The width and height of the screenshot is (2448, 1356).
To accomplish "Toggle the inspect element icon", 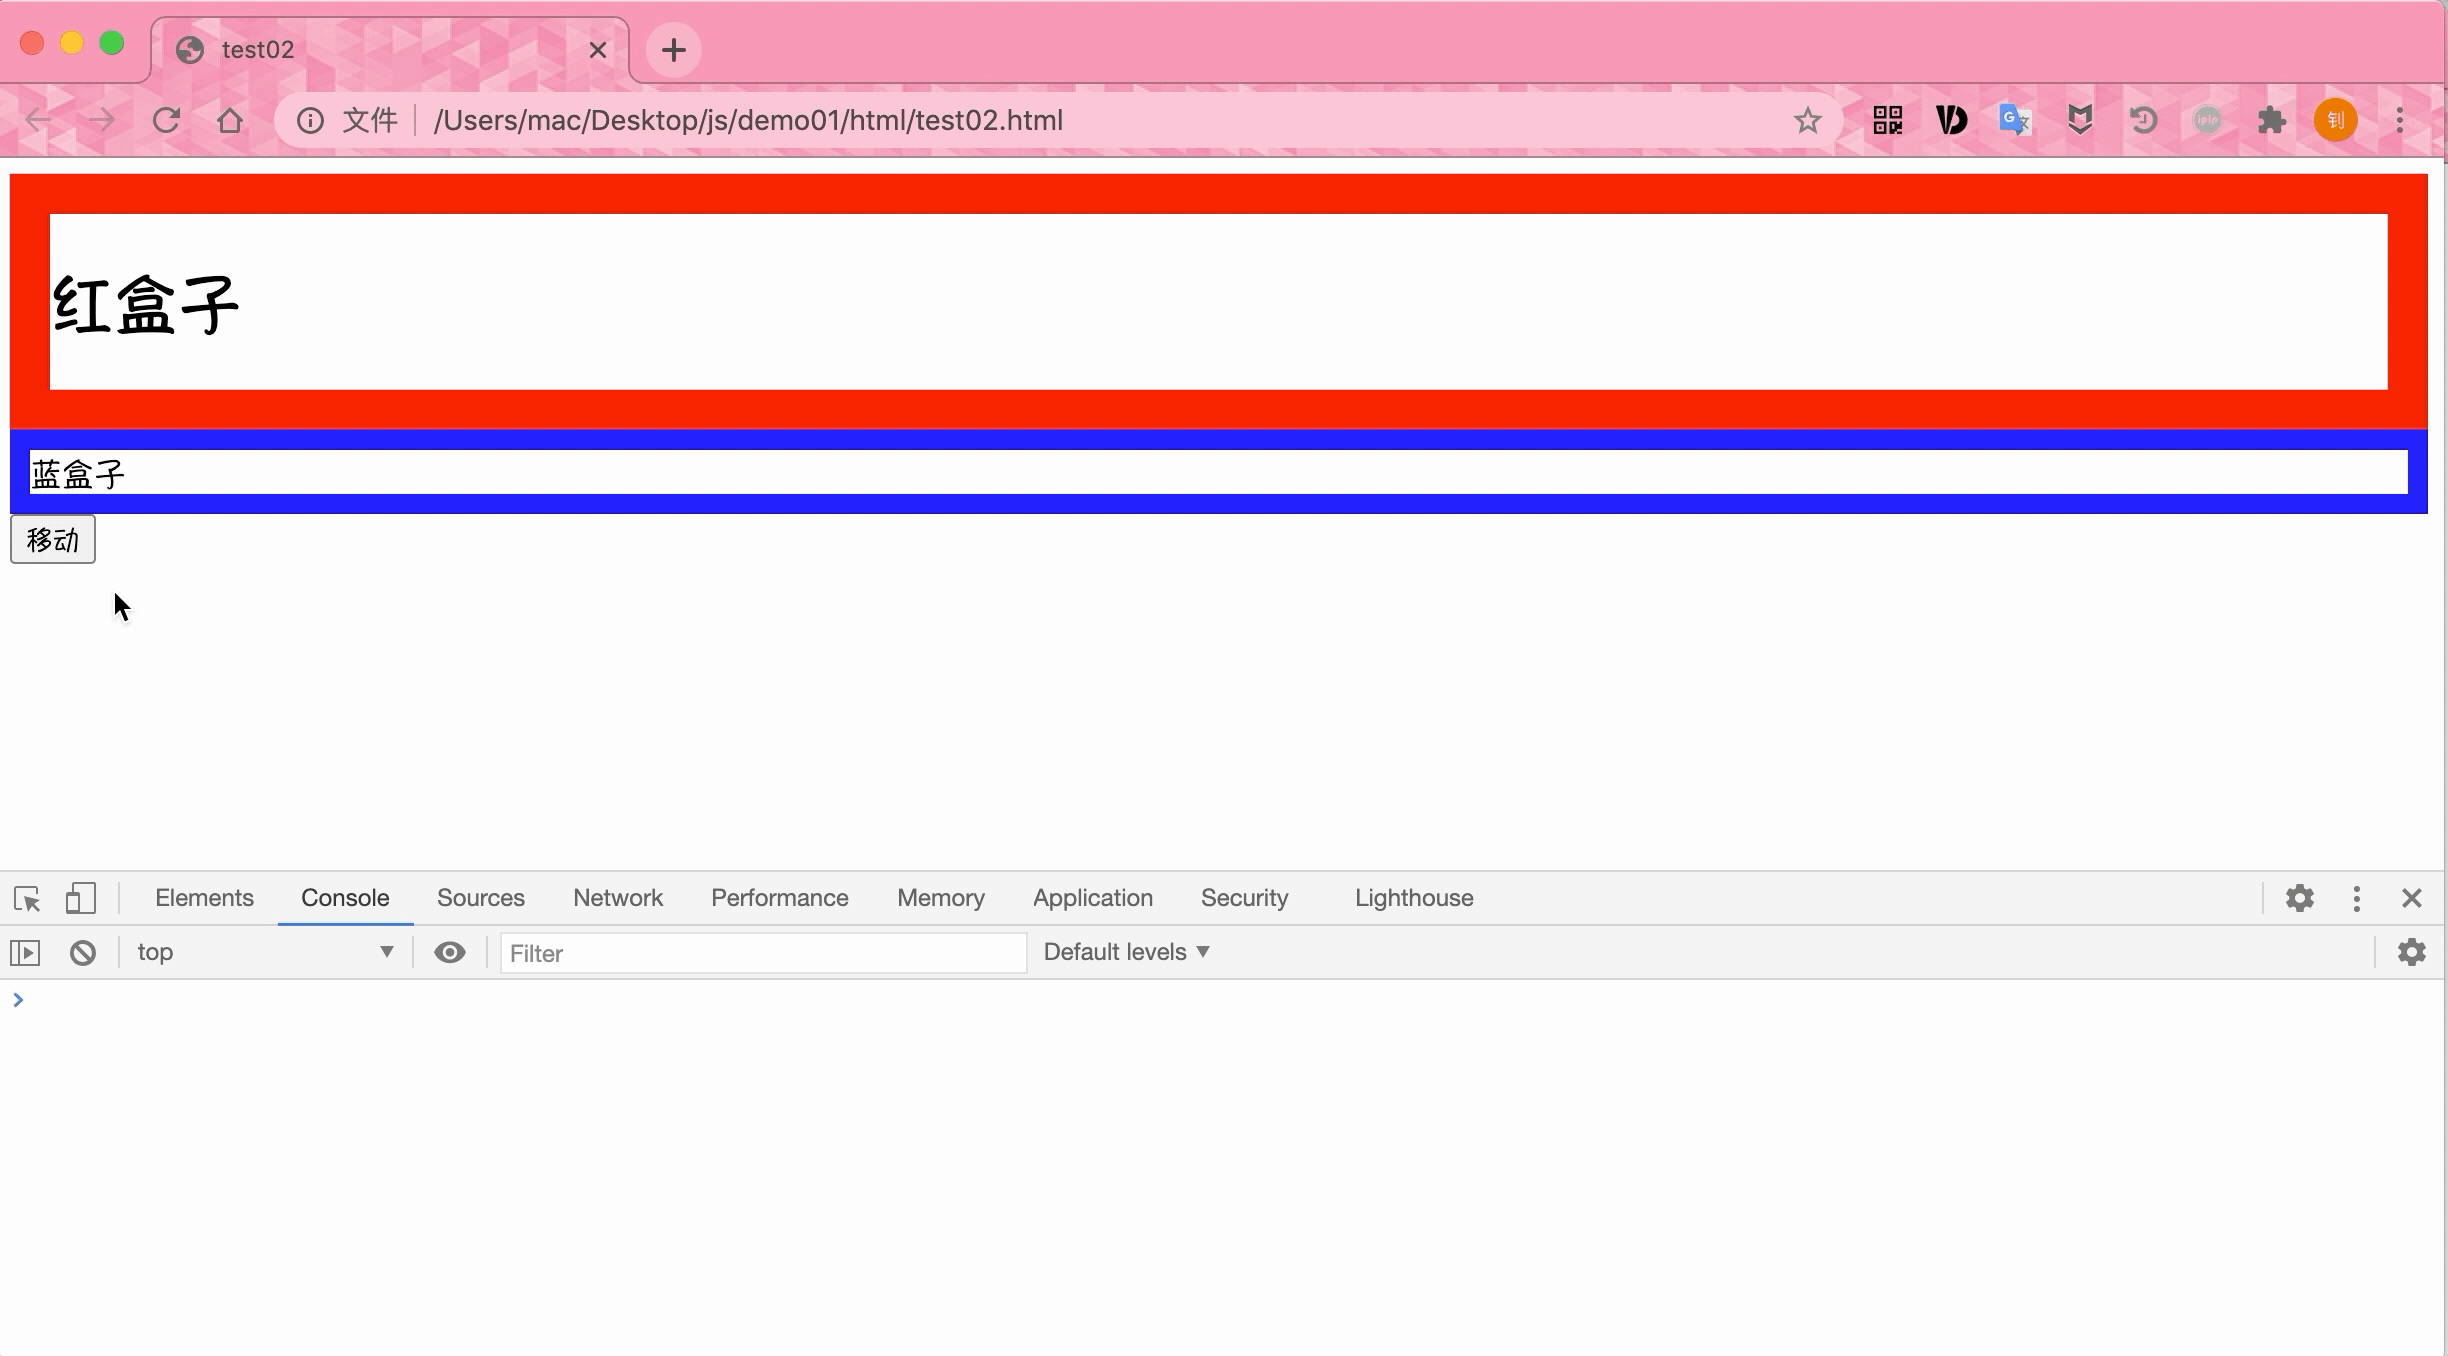I will (27, 898).
